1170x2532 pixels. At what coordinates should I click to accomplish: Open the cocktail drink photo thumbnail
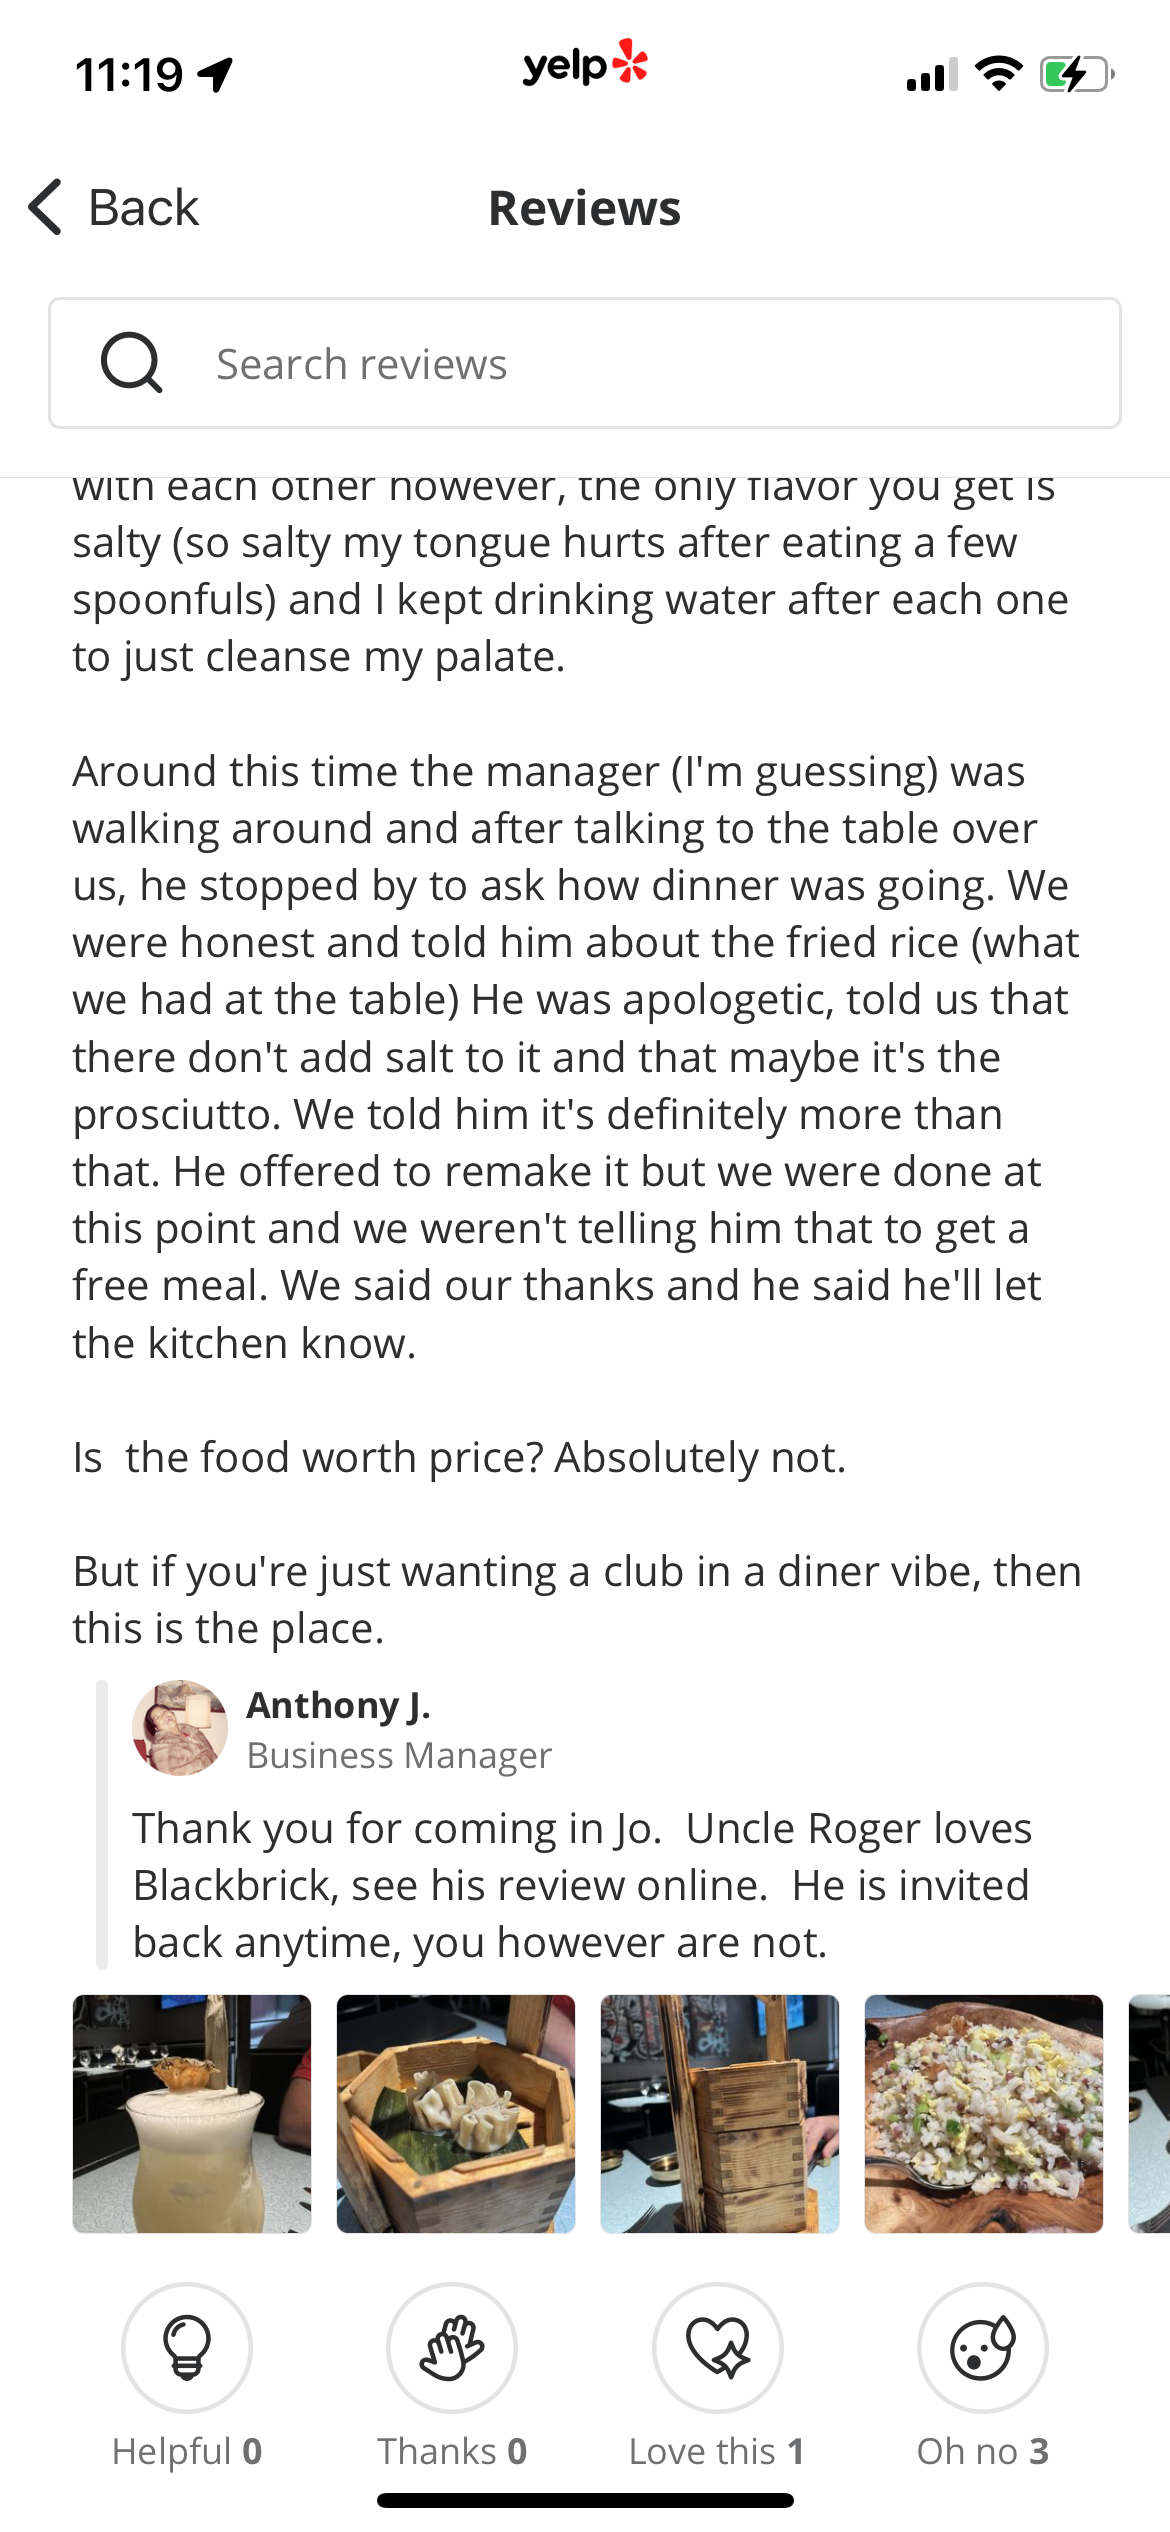[x=192, y=2113]
